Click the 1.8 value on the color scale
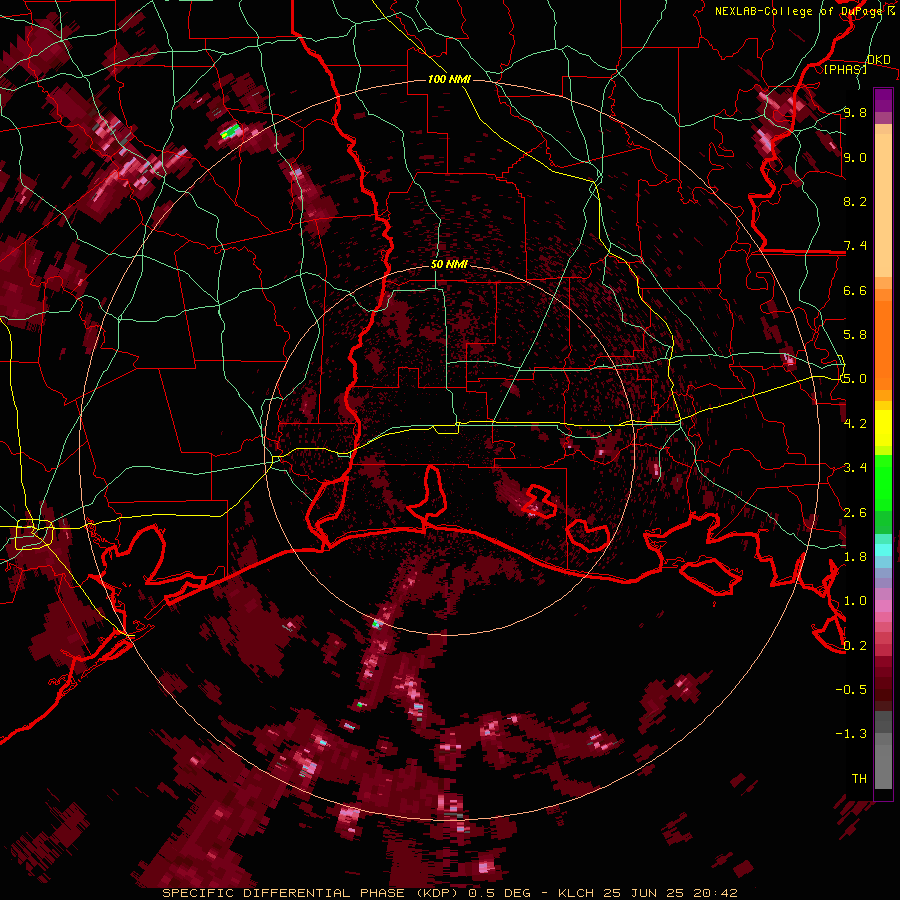The width and height of the screenshot is (900, 900). (855, 557)
